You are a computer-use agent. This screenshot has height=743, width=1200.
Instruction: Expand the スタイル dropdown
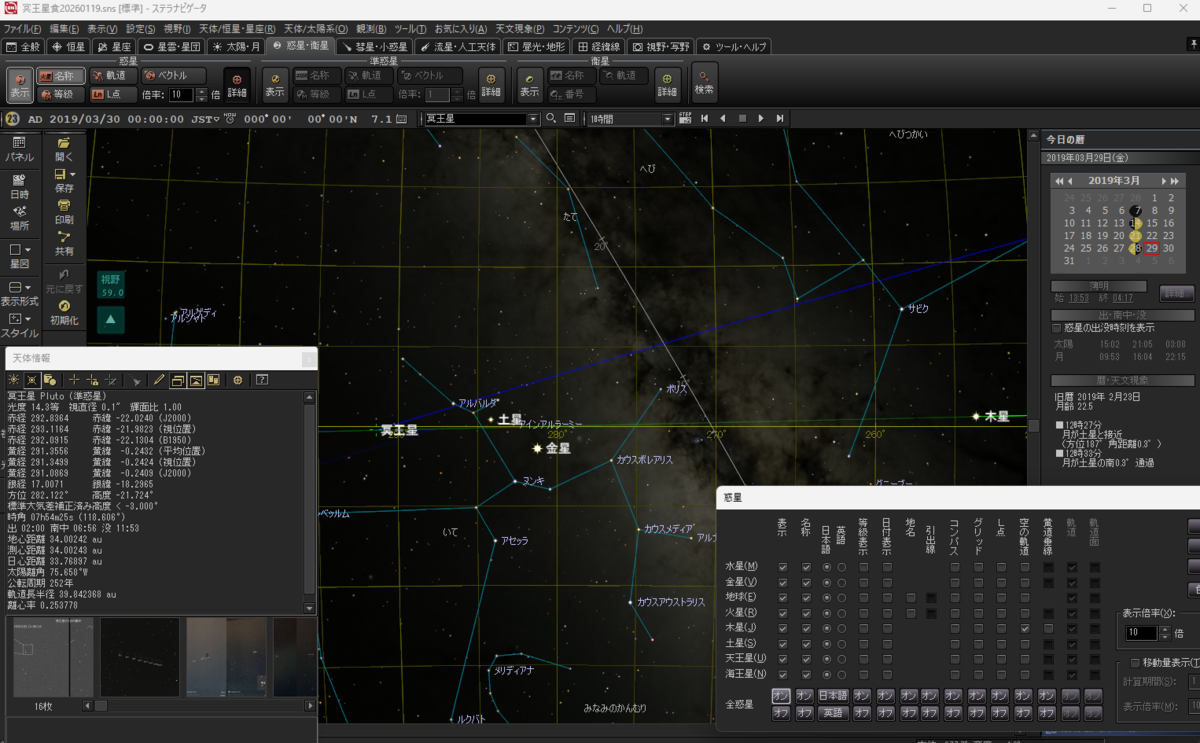28,319
